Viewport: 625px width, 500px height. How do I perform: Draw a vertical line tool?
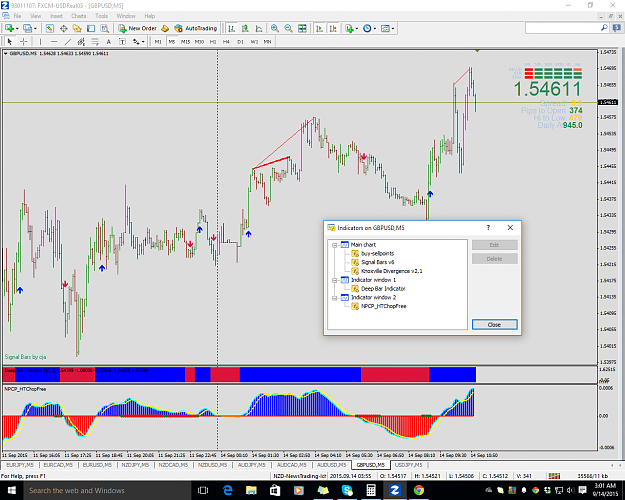(40, 41)
